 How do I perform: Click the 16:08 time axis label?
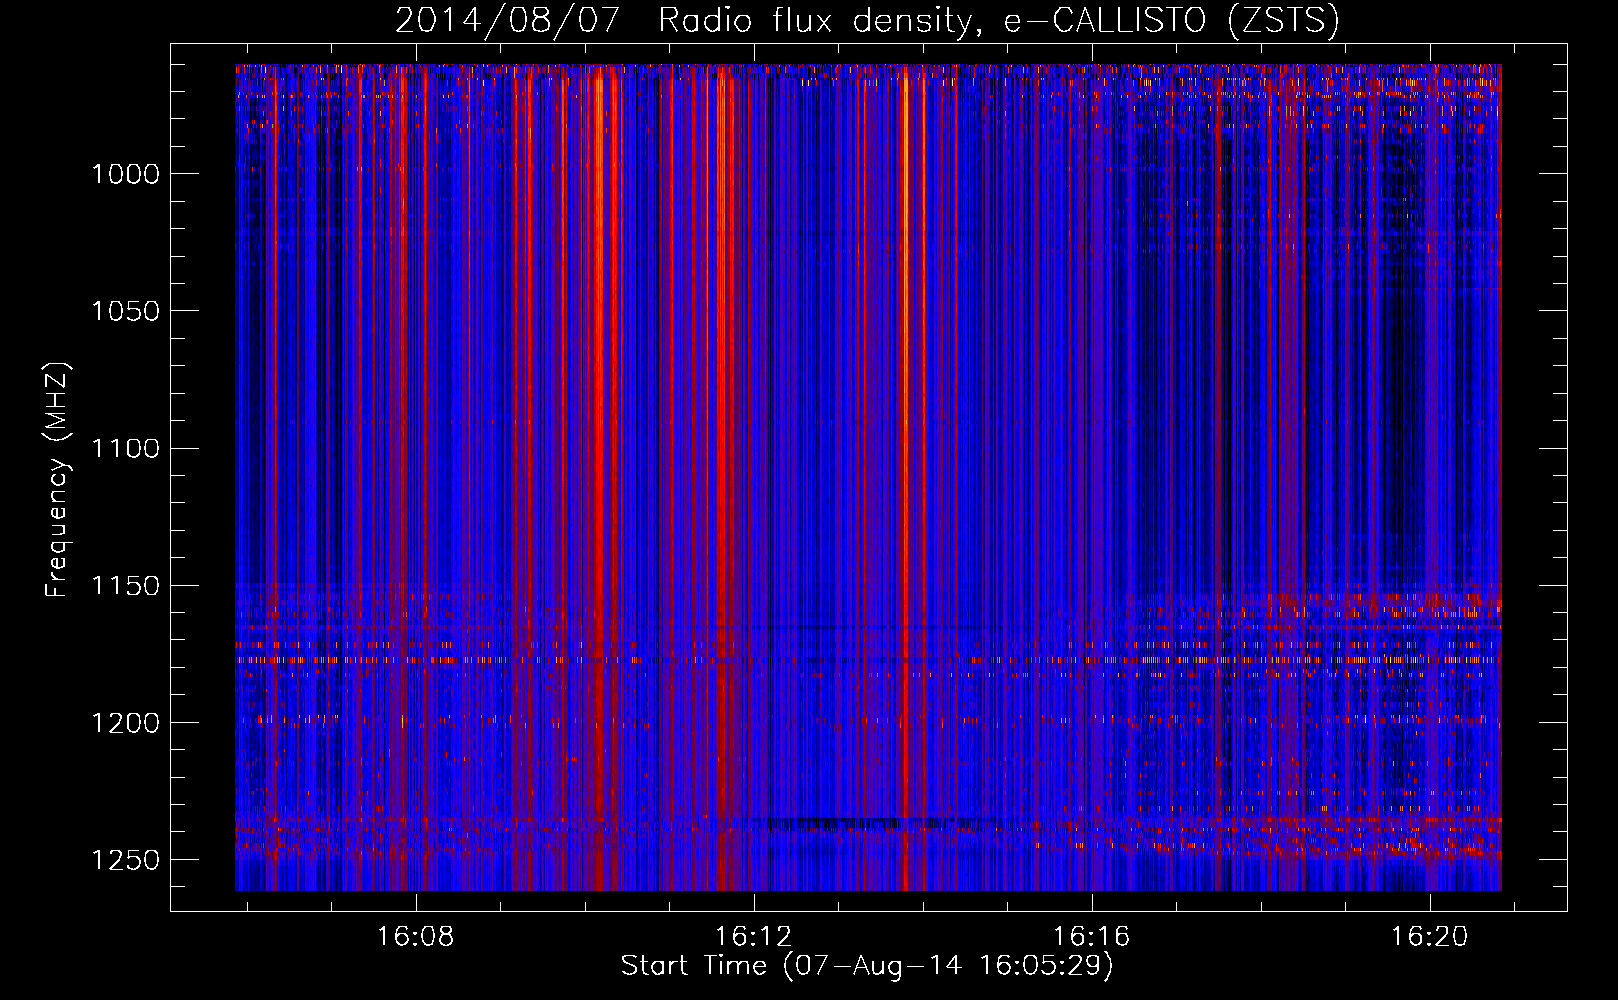[x=415, y=936]
